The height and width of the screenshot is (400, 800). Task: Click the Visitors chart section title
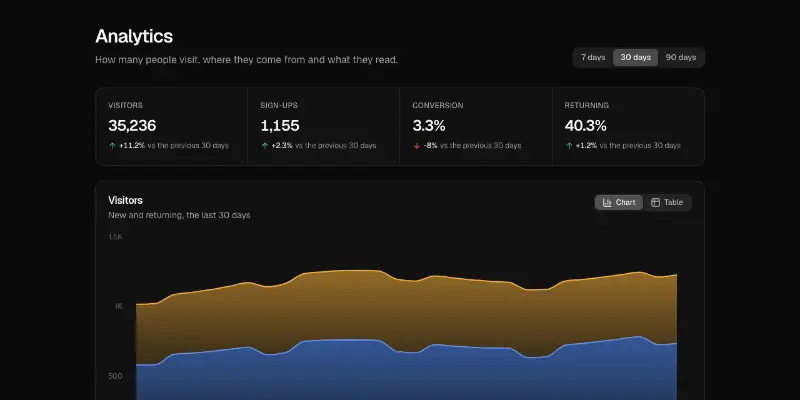pyautogui.click(x=126, y=201)
